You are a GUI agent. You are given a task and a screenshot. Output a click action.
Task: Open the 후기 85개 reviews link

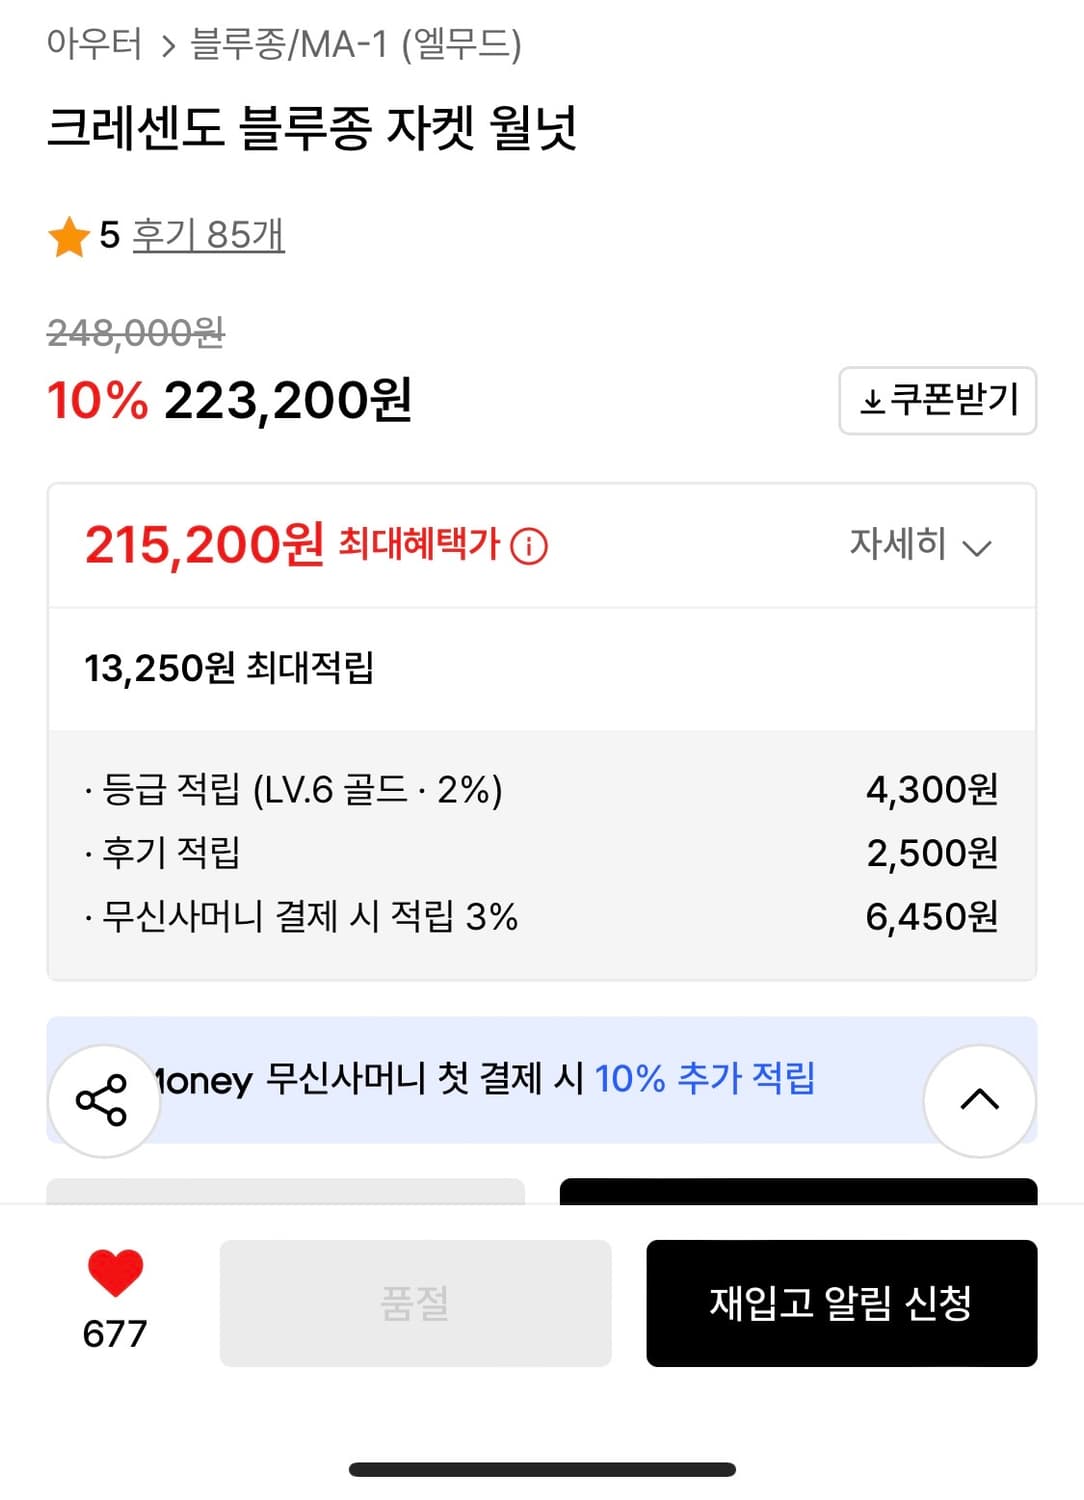(x=208, y=235)
